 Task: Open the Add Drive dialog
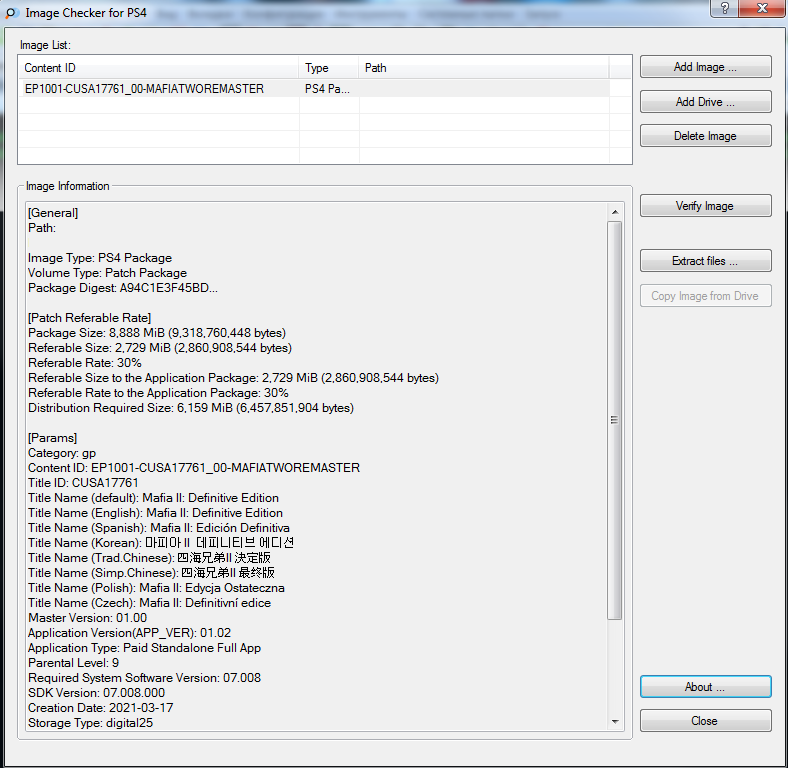705,102
